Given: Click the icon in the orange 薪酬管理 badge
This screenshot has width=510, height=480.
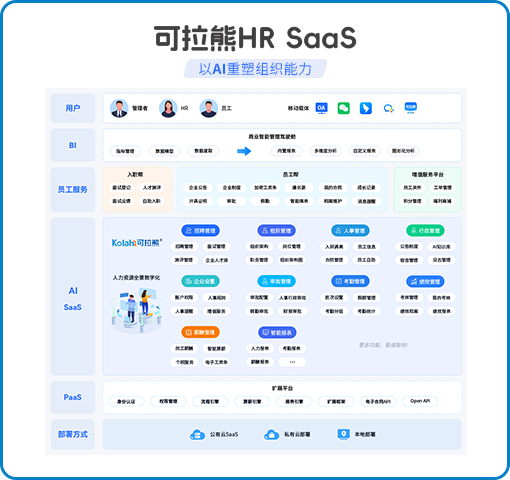Looking at the screenshot, I should tap(189, 332).
